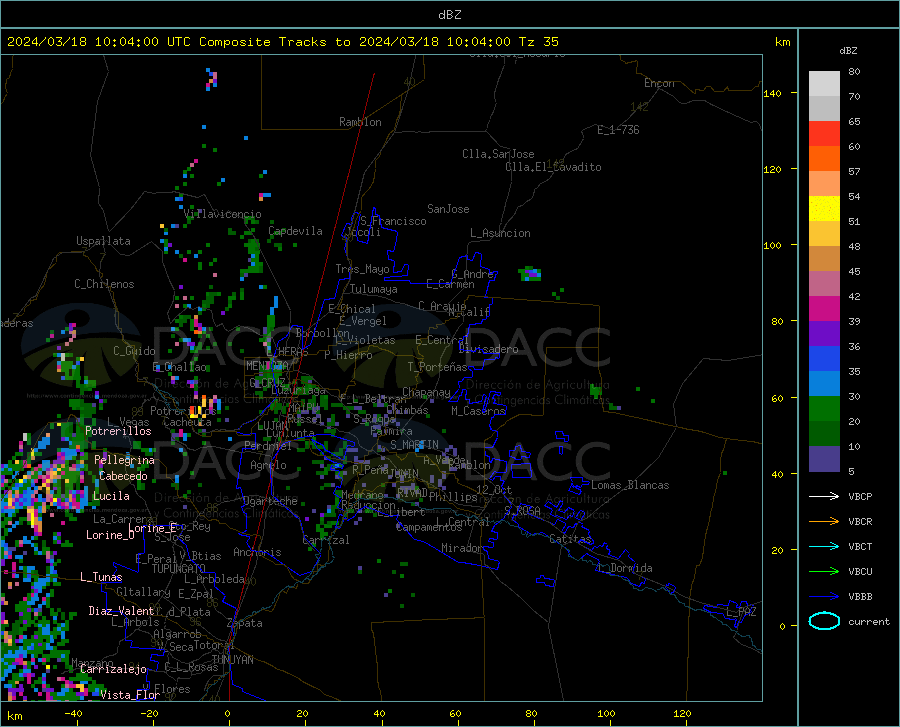Click the 'Tz 35' threshold text
Viewport: 900px width, 727px height.
click(x=538, y=42)
